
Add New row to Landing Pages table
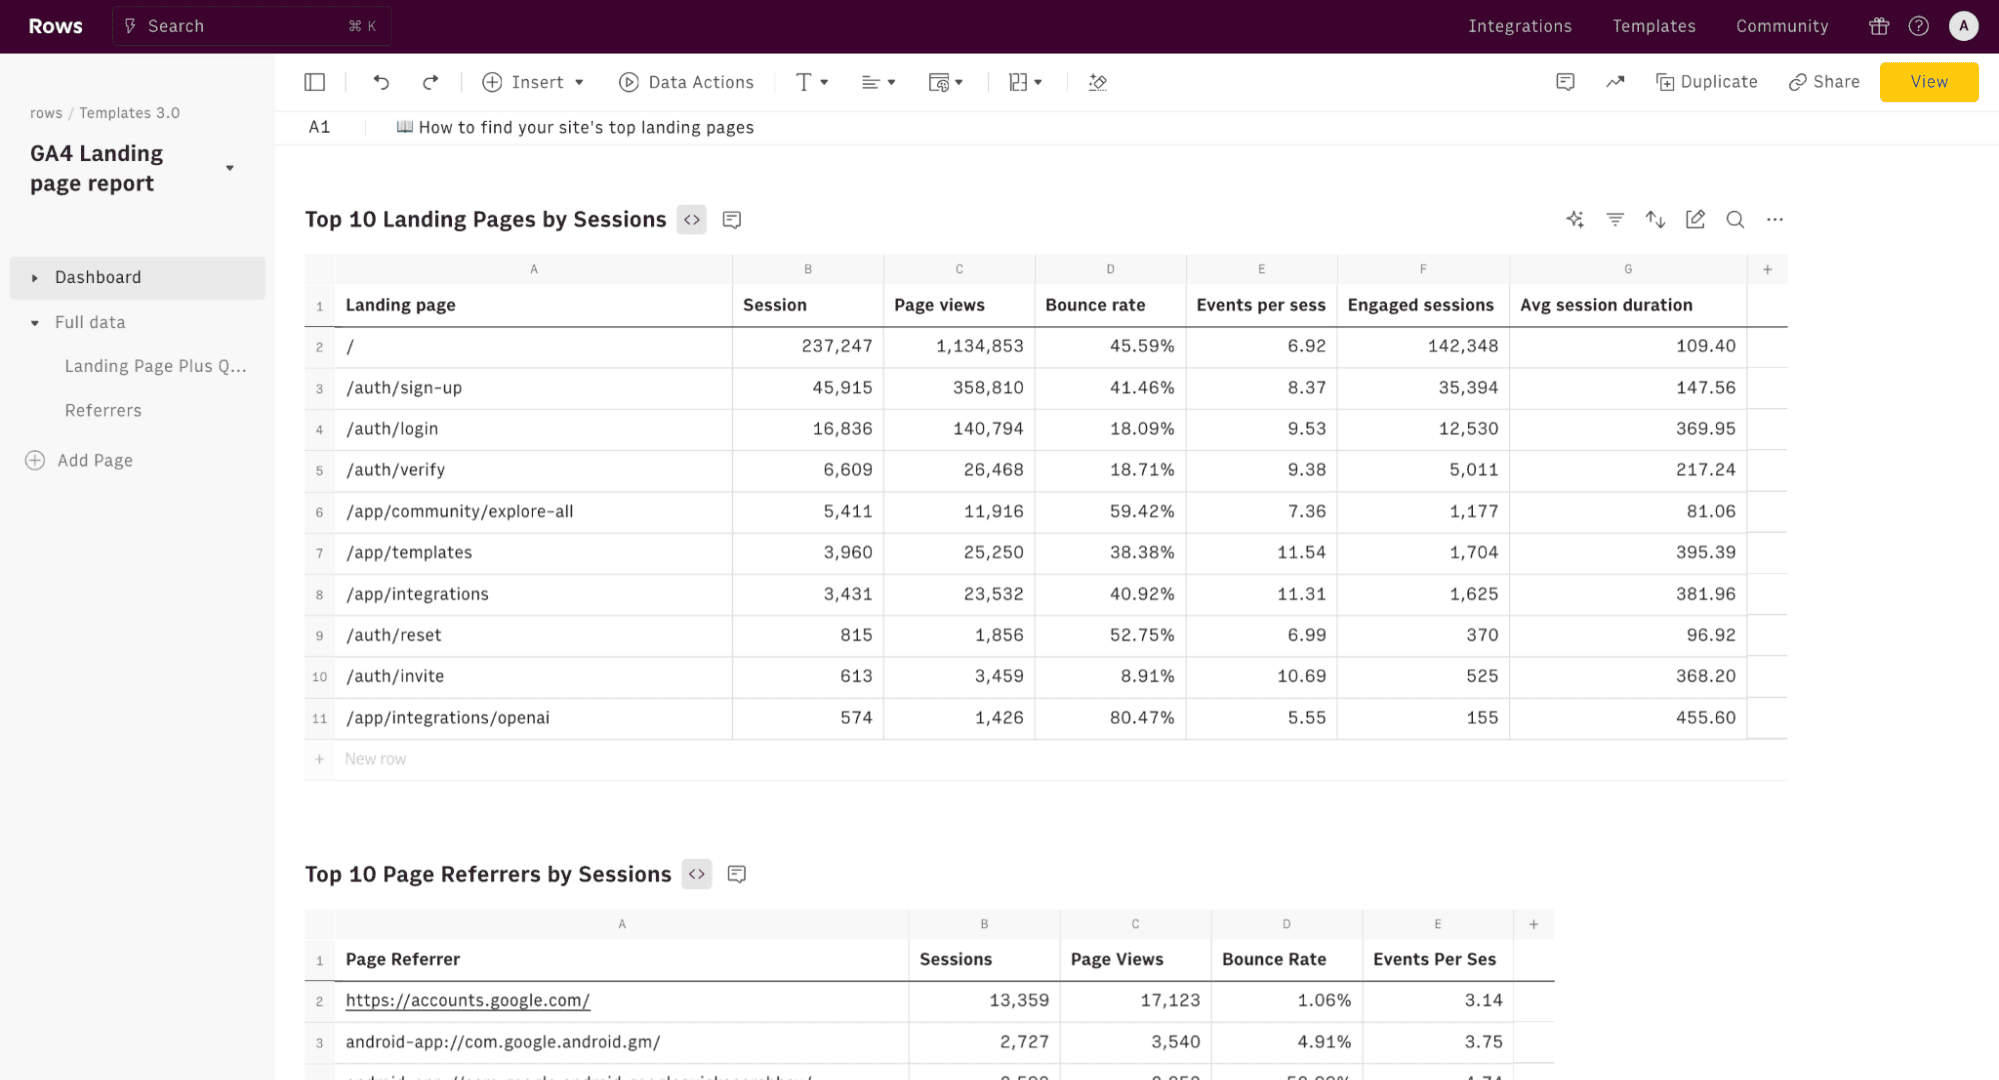tap(375, 759)
